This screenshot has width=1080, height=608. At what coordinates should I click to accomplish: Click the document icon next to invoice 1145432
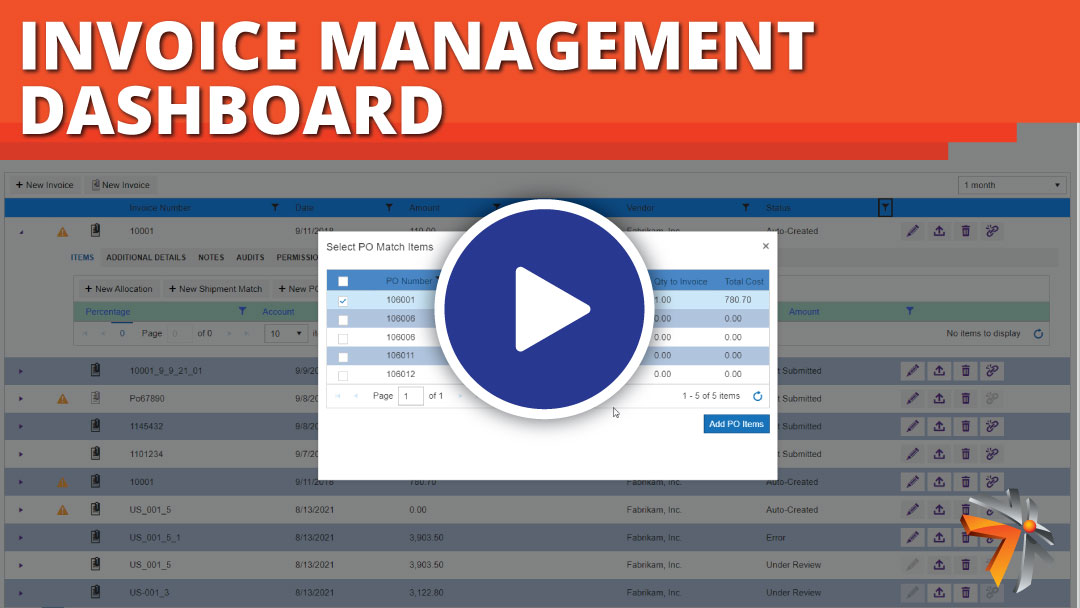[x=95, y=426]
